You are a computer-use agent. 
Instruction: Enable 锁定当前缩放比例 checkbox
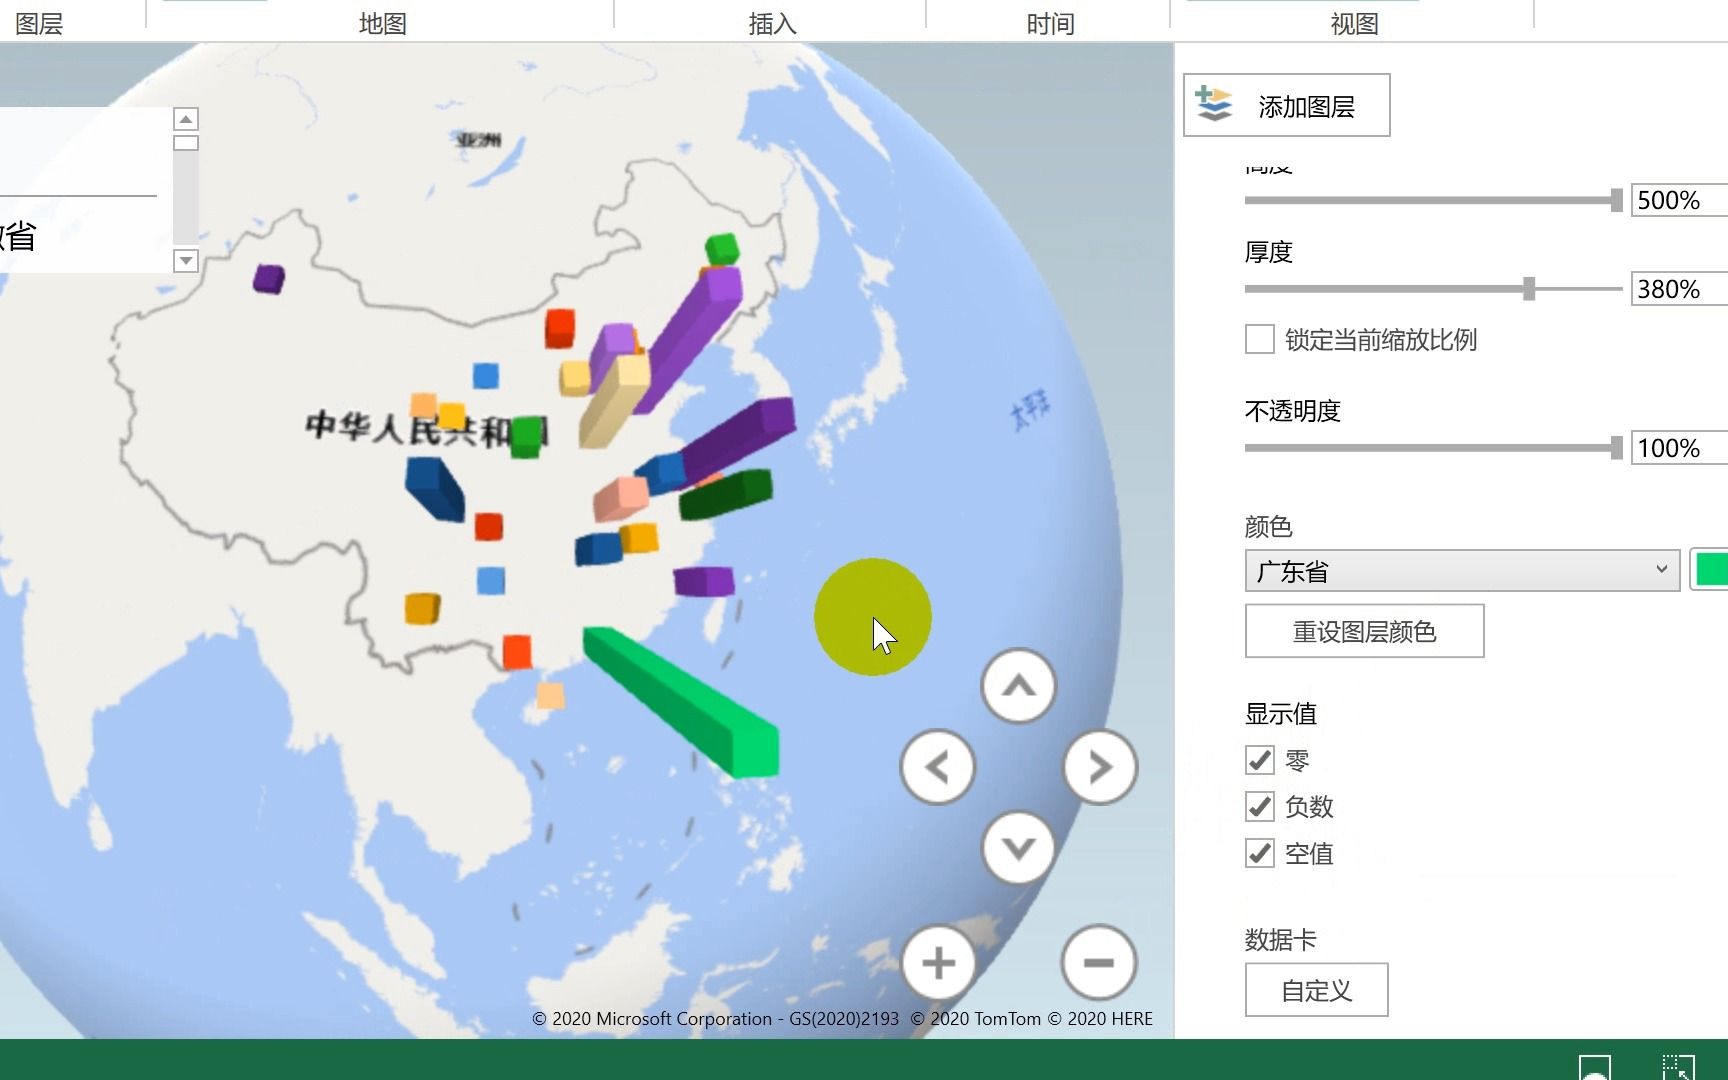tap(1260, 339)
